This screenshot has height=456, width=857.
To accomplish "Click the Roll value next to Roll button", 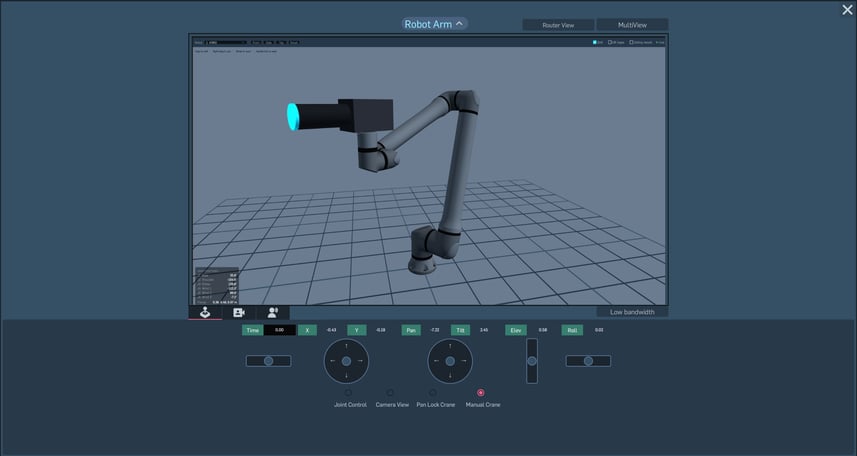I will (x=599, y=330).
